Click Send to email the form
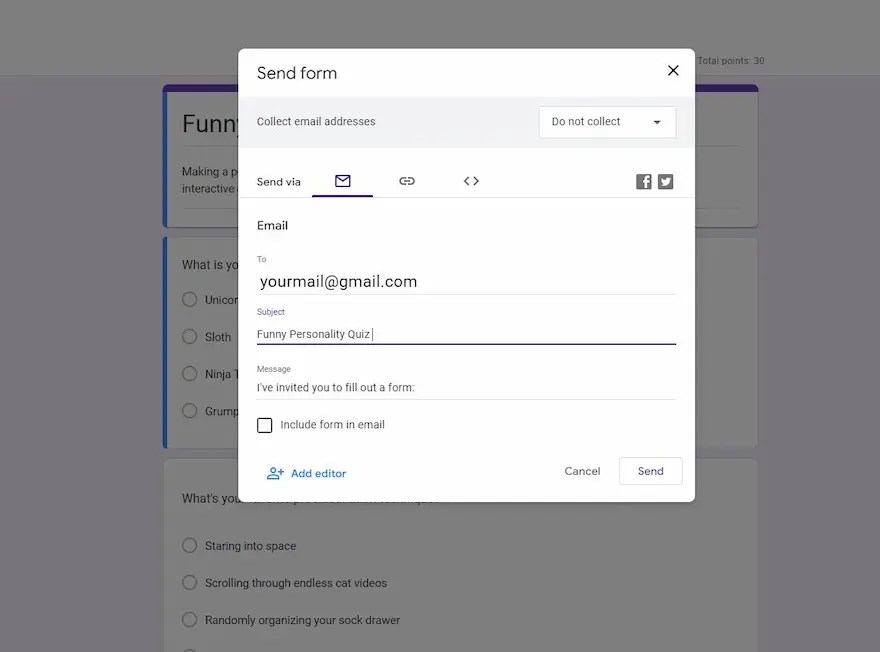 [x=650, y=471]
